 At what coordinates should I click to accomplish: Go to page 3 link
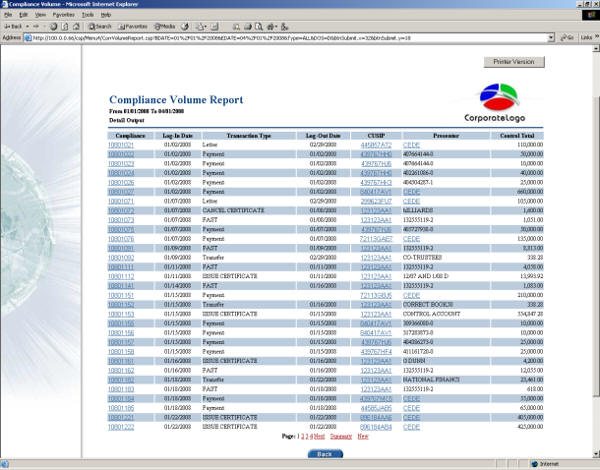click(307, 436)
